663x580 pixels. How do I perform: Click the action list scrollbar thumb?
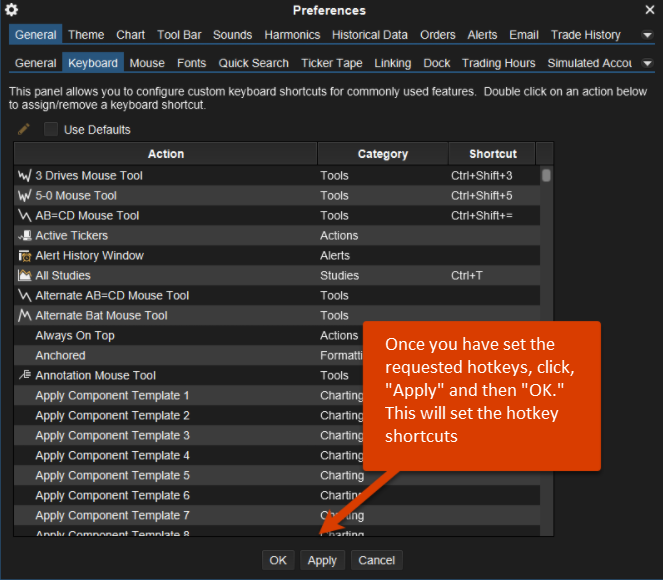coord(546,175)
